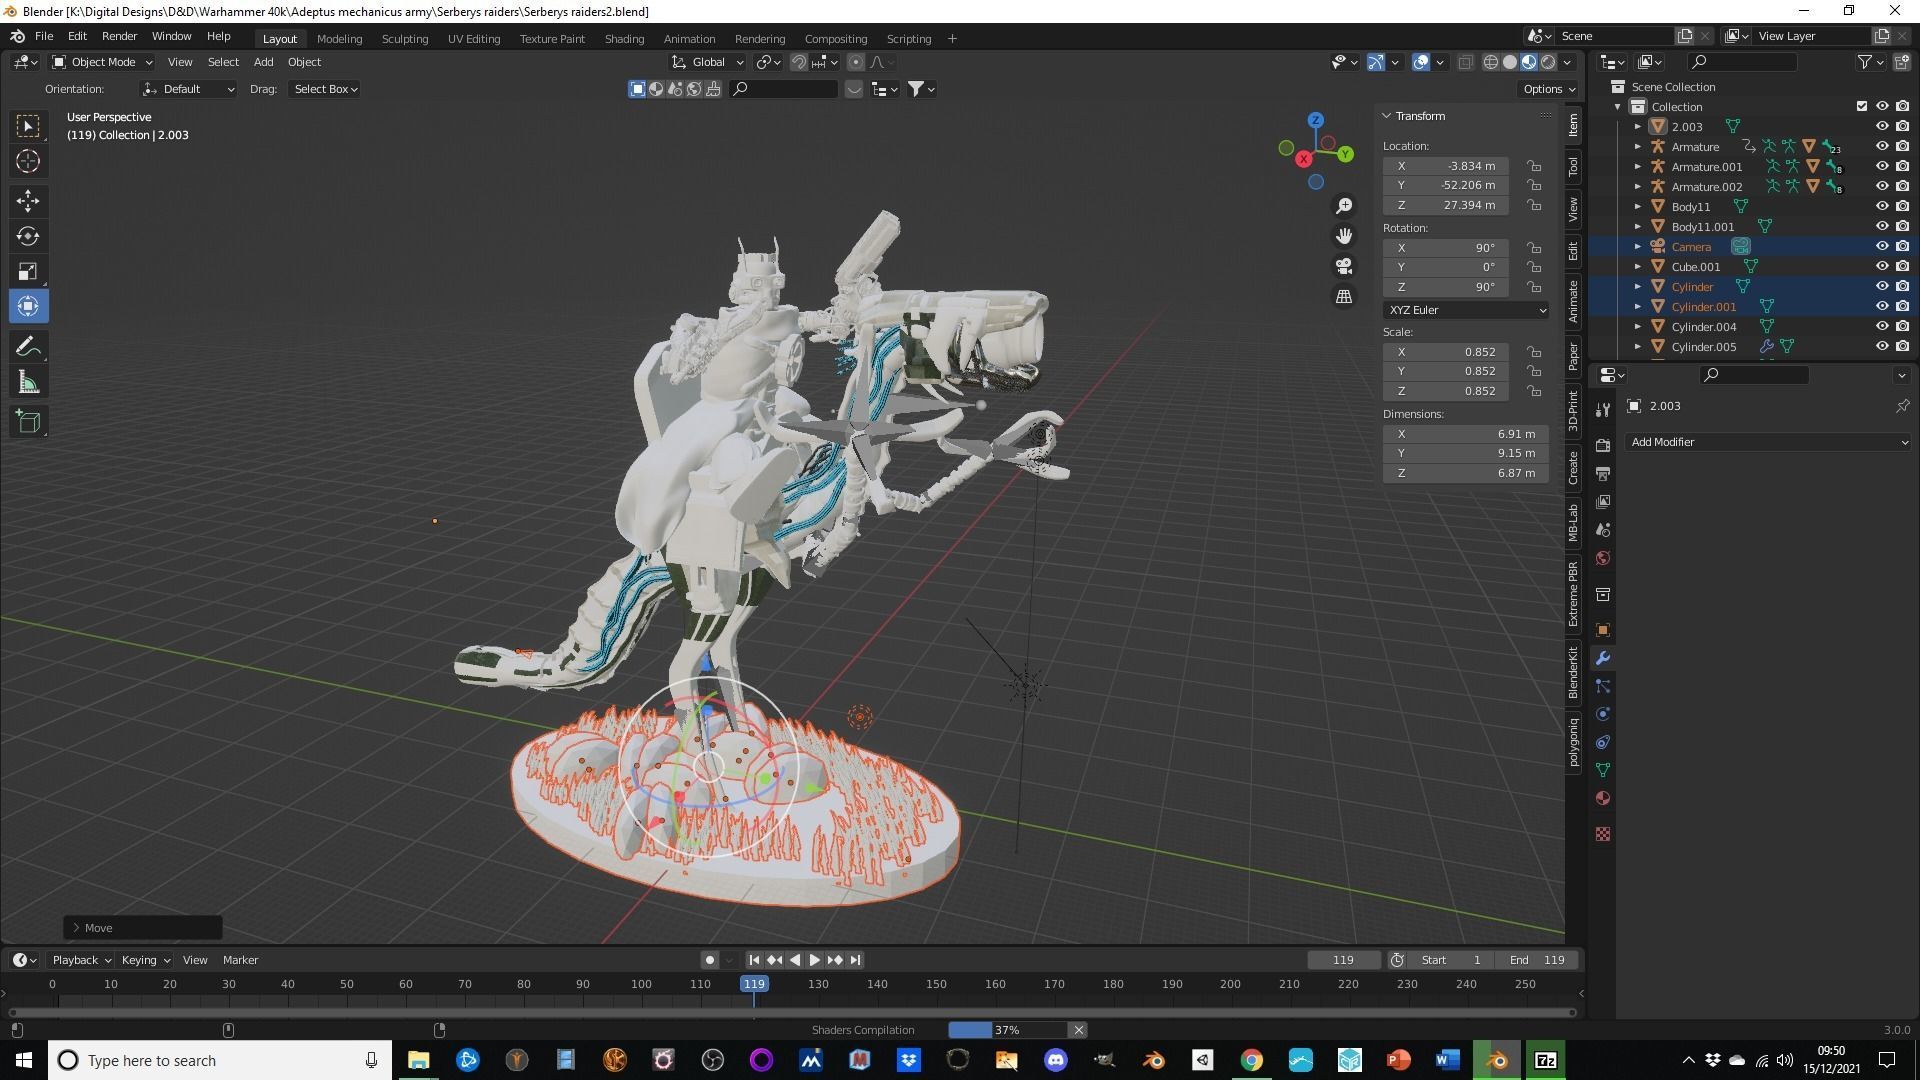Viewport: 1920px width, 1080px height.
Task: Click the Keying menu in timeline
Action: pos(145,960)
